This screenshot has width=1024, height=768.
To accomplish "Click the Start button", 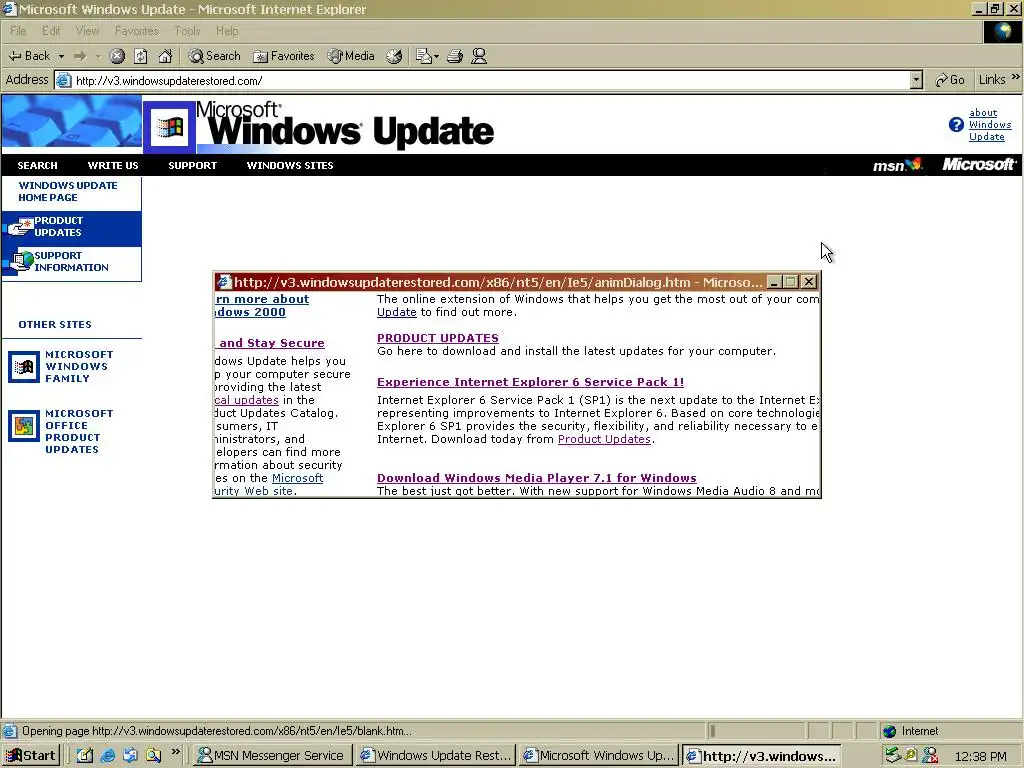I will (x=30, y=756).
